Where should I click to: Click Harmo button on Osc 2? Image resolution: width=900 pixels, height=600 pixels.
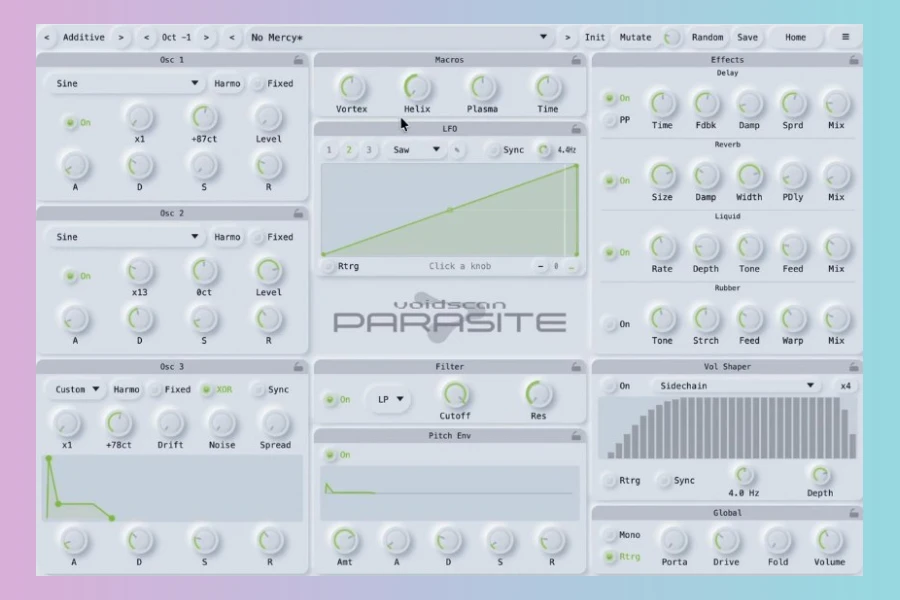tap(227, 237)
